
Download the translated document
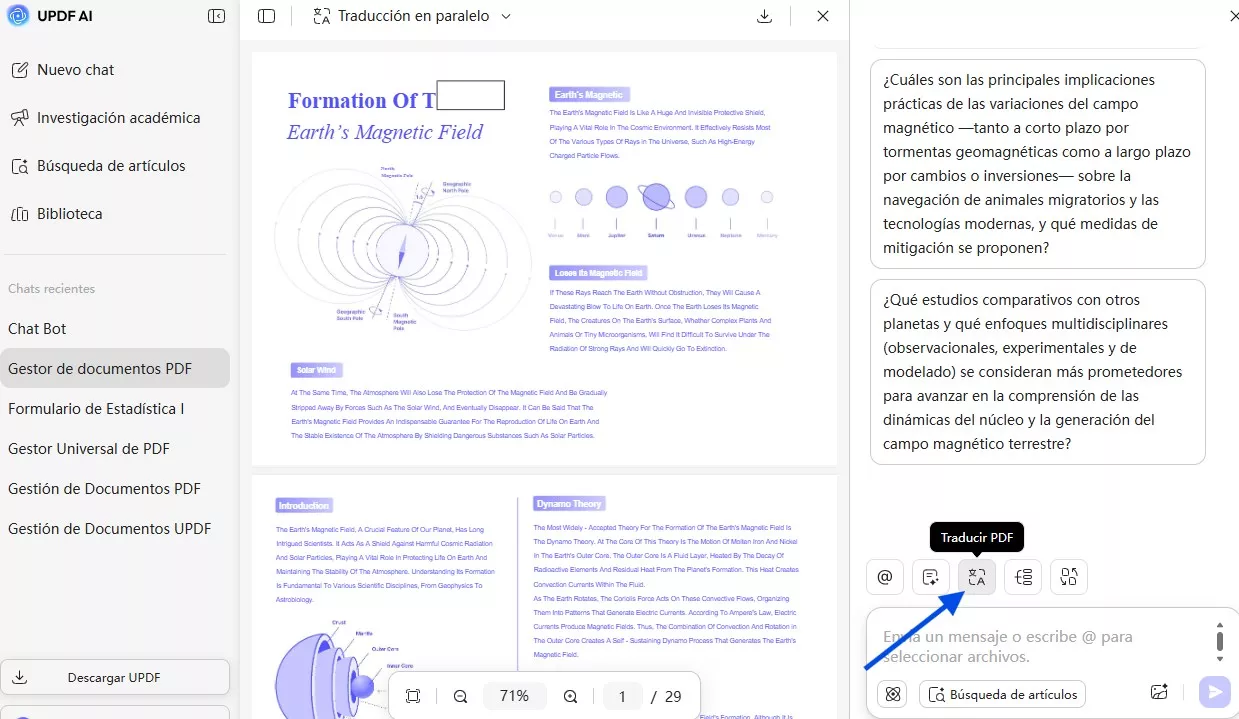click(x=765, y=16)
